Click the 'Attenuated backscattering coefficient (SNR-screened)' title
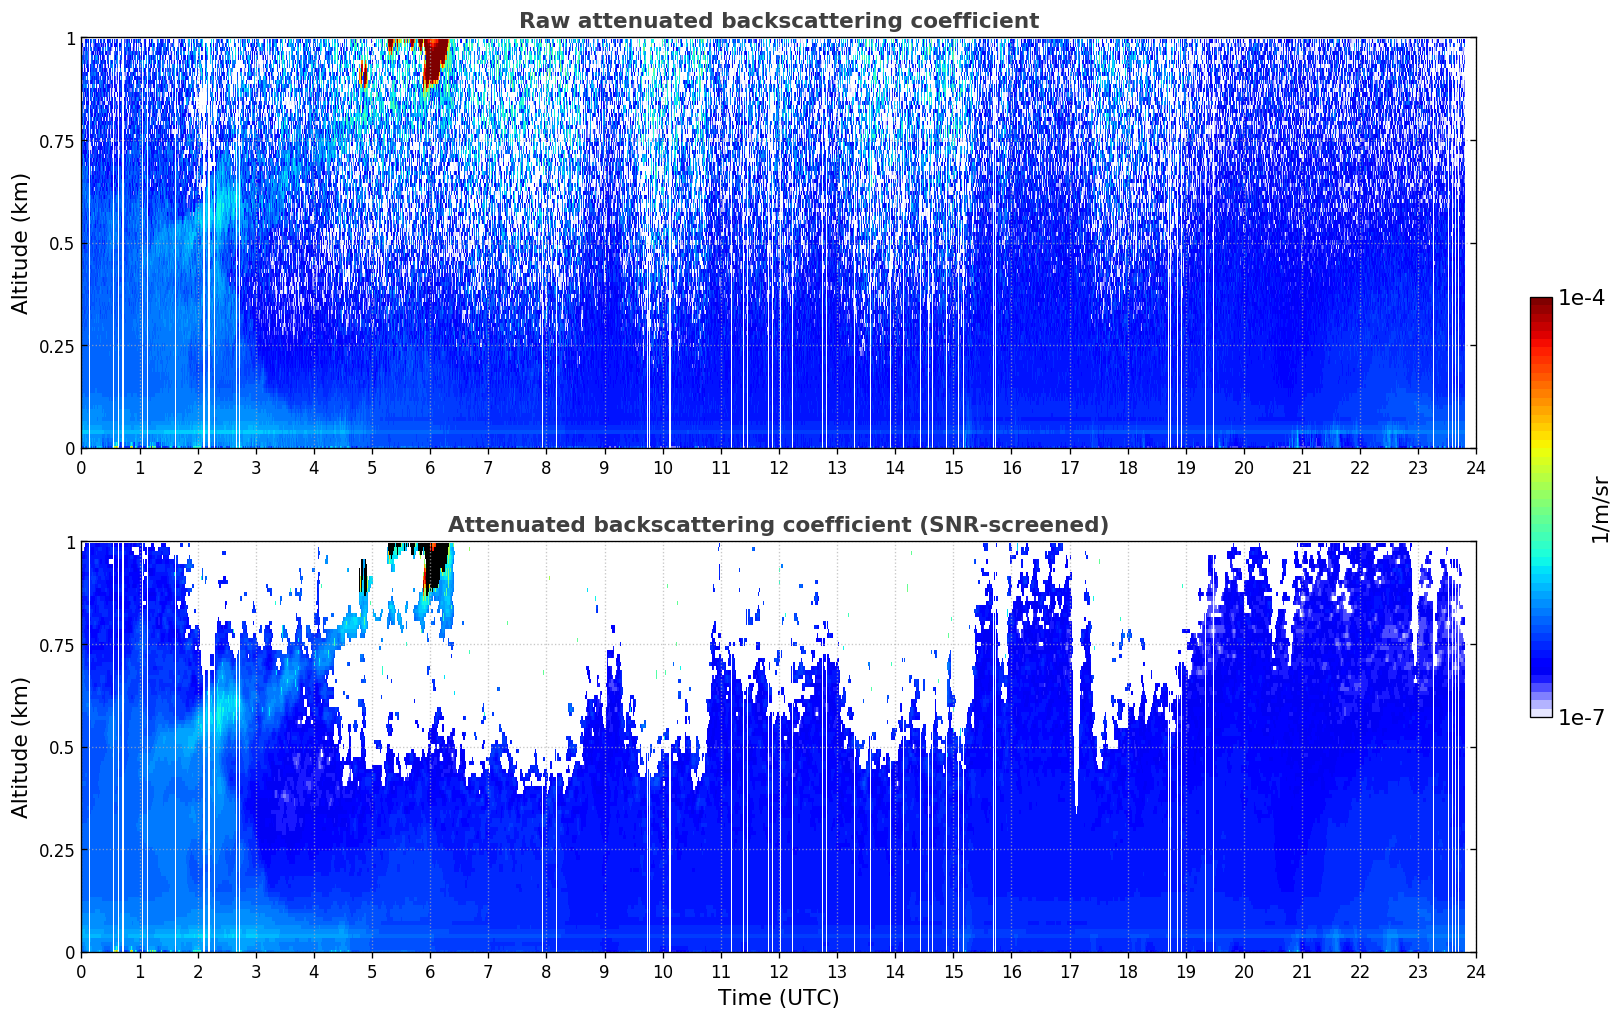The width and height of the screenshot is (1621, 1020). 778,525
